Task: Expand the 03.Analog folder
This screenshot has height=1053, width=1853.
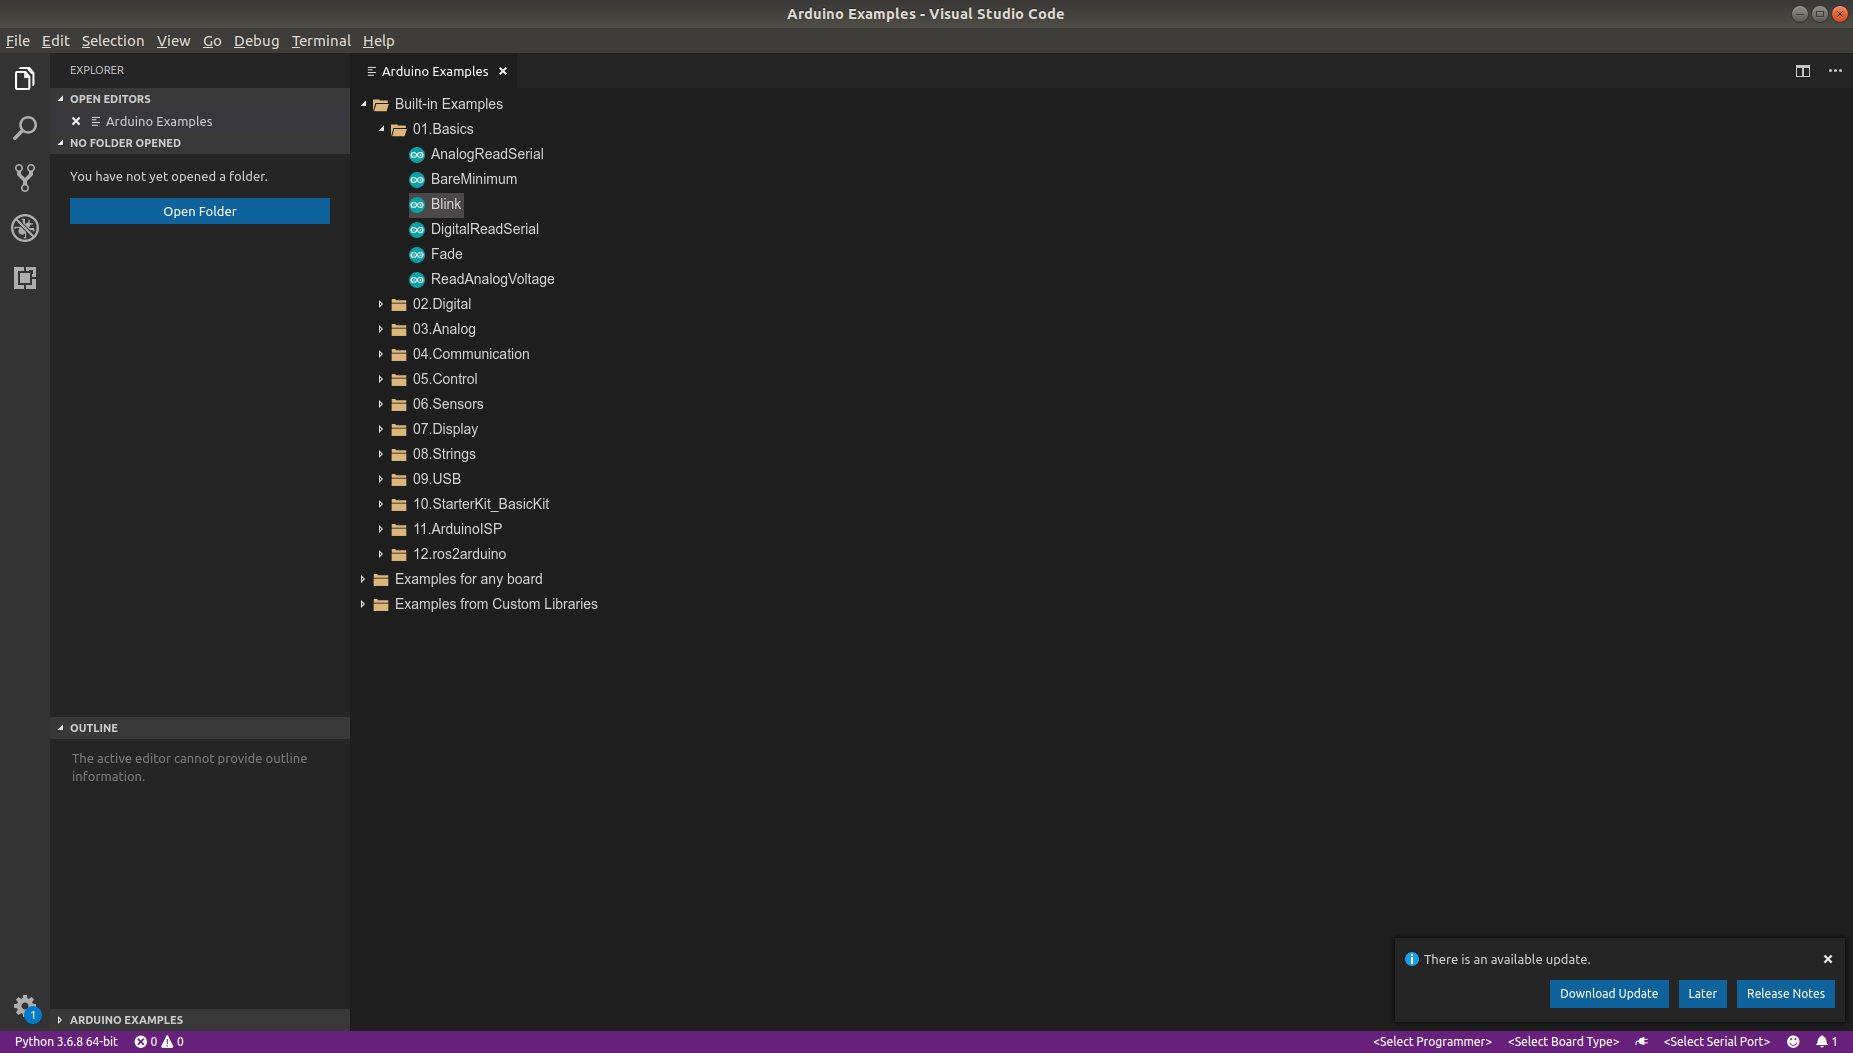Action: (381, 329)
